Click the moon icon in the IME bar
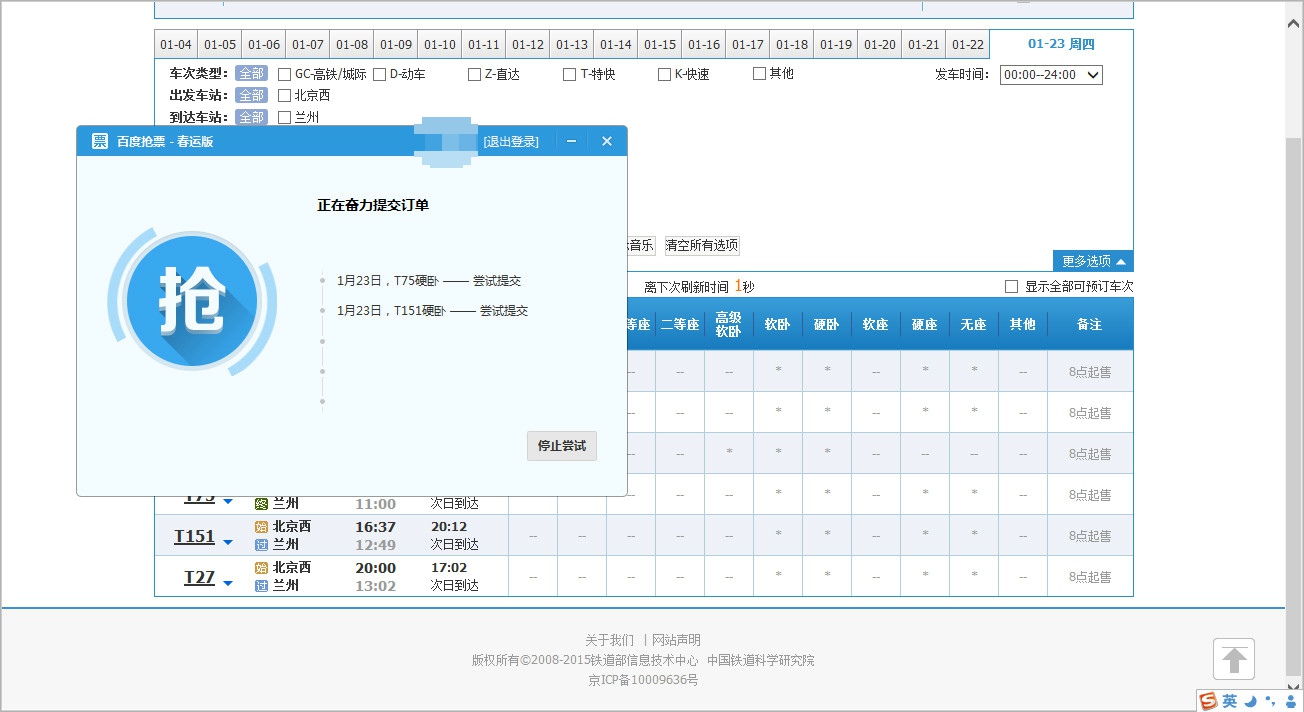 click(1249, 701)
